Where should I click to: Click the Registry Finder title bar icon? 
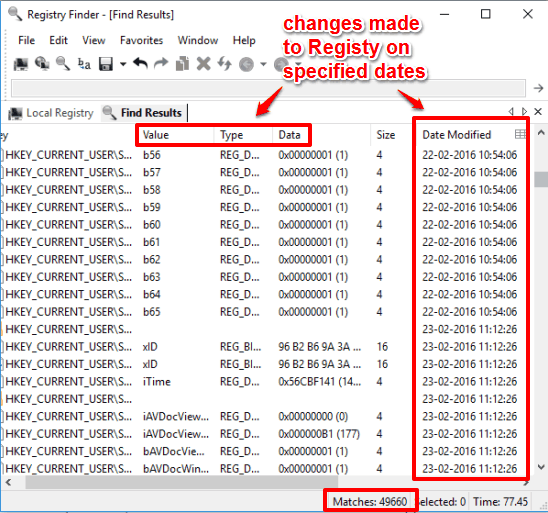(15, 15)
